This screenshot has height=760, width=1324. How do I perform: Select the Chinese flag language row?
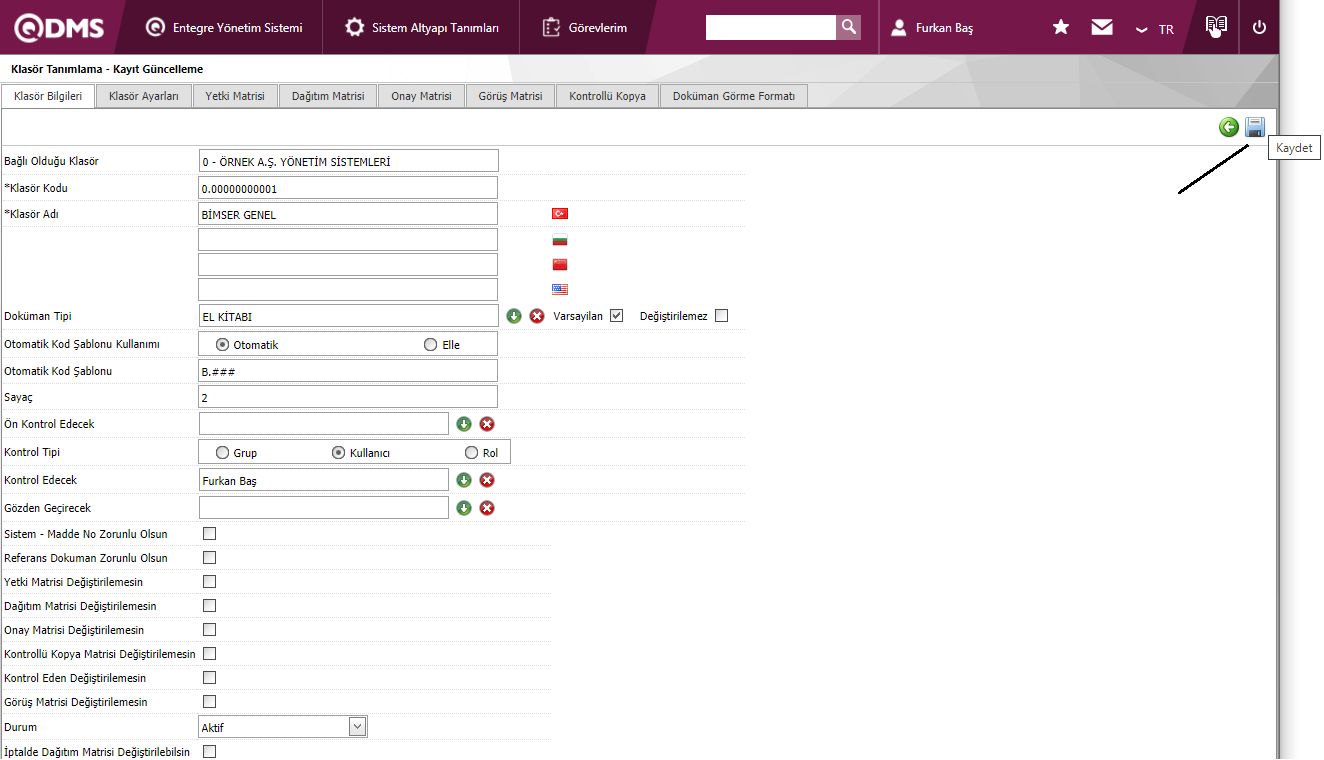(560, 265)
